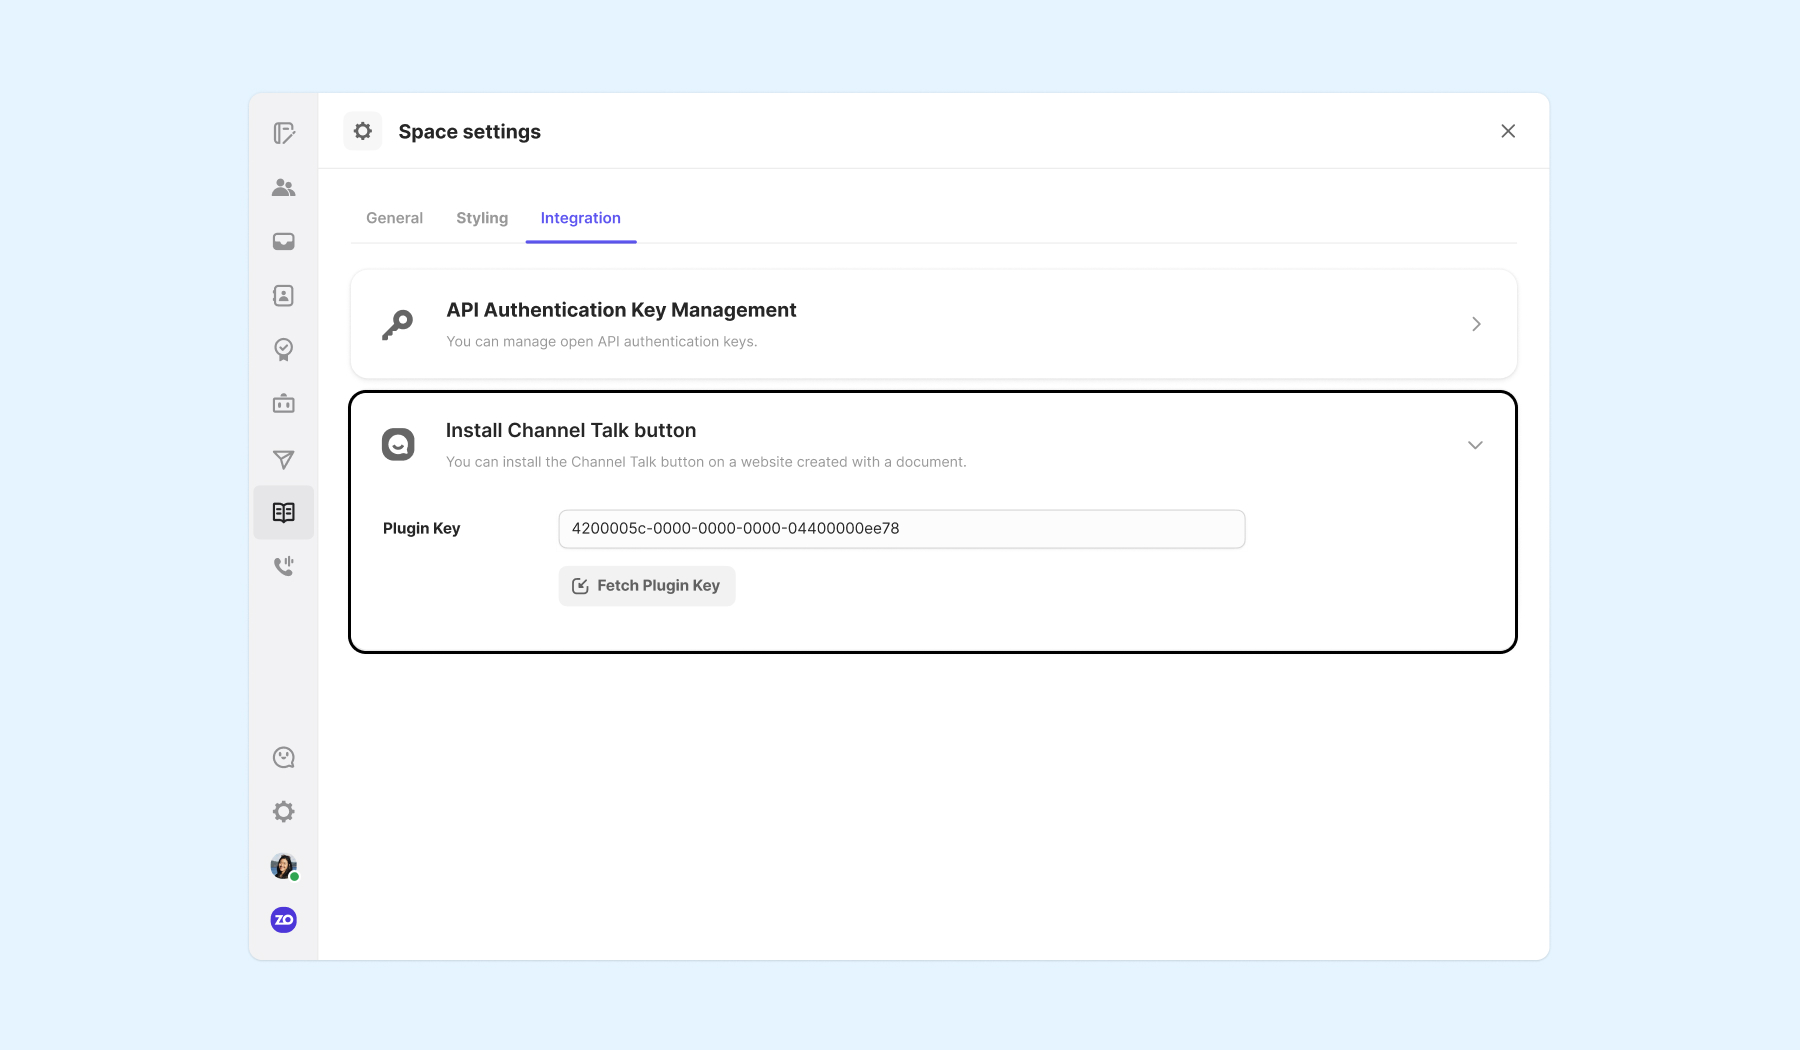1800x1050 pixels.
Task: Open the award badge icon in sidebar
Action: pos(284,349)
